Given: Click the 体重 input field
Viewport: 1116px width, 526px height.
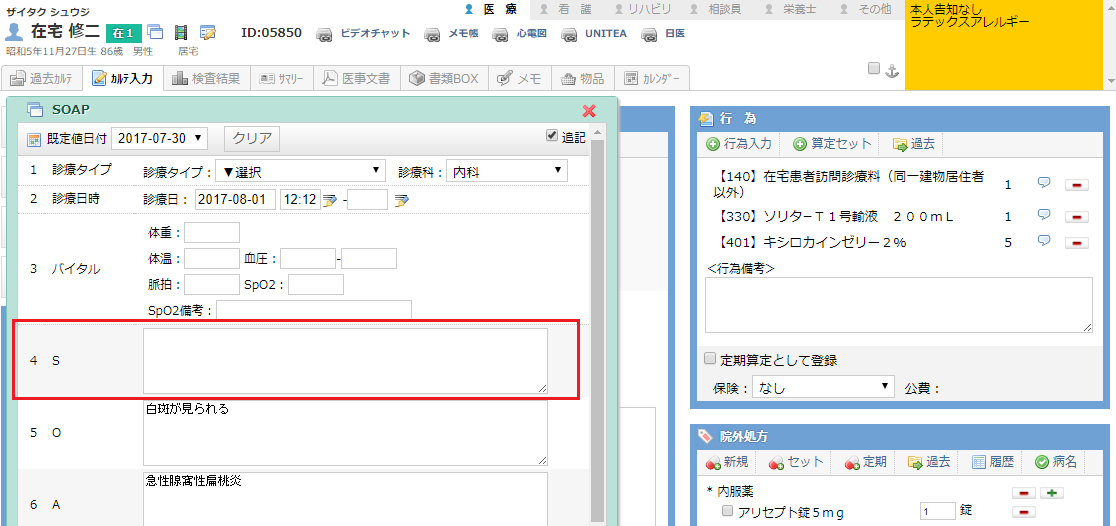Looking at the screenshot, I should [212, 233].
